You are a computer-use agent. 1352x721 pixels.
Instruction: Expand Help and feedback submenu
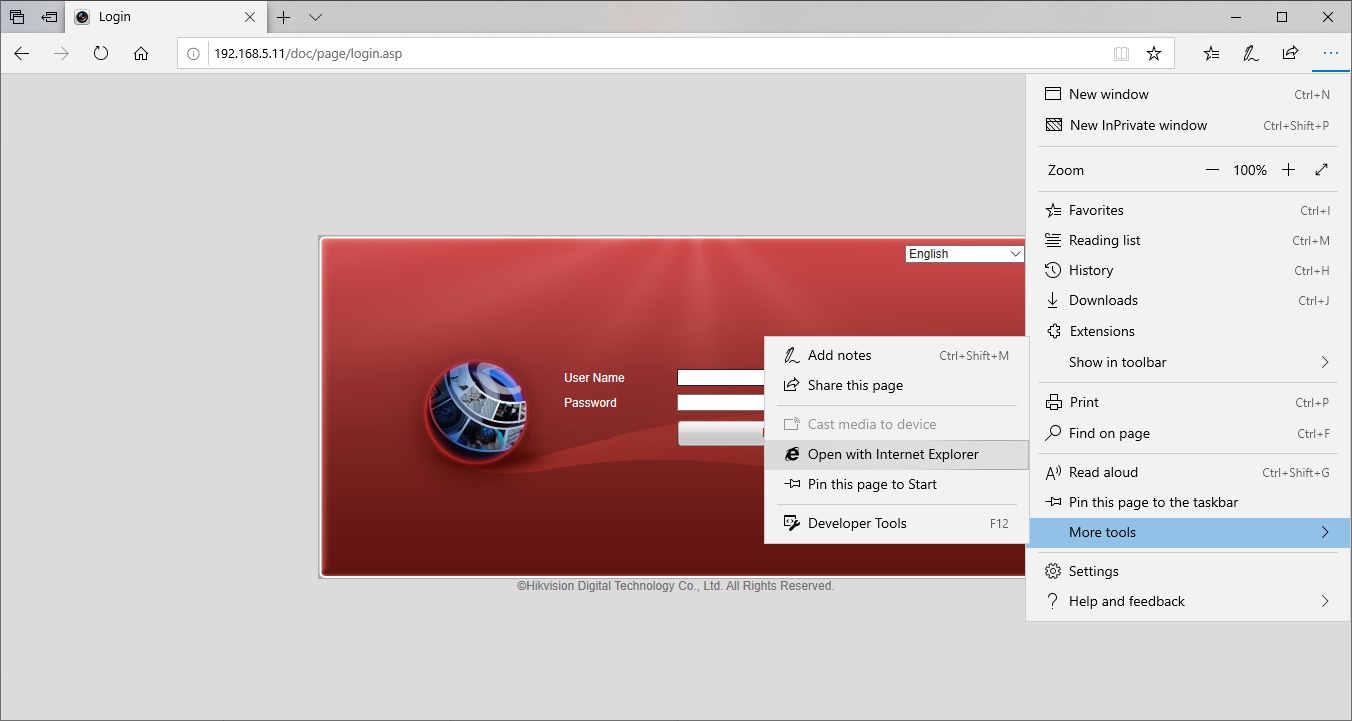(1189, 601)
